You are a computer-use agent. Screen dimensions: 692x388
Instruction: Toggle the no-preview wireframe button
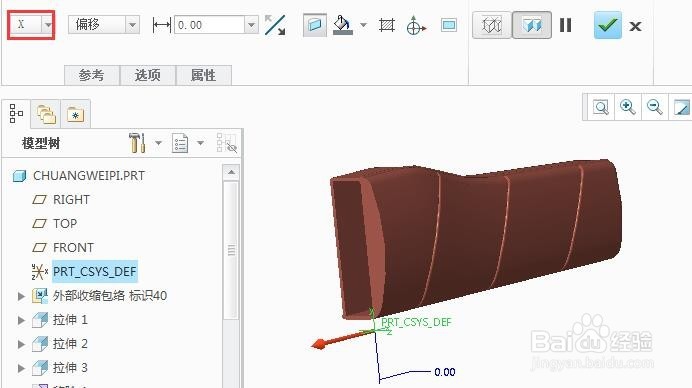pos(492,25)
